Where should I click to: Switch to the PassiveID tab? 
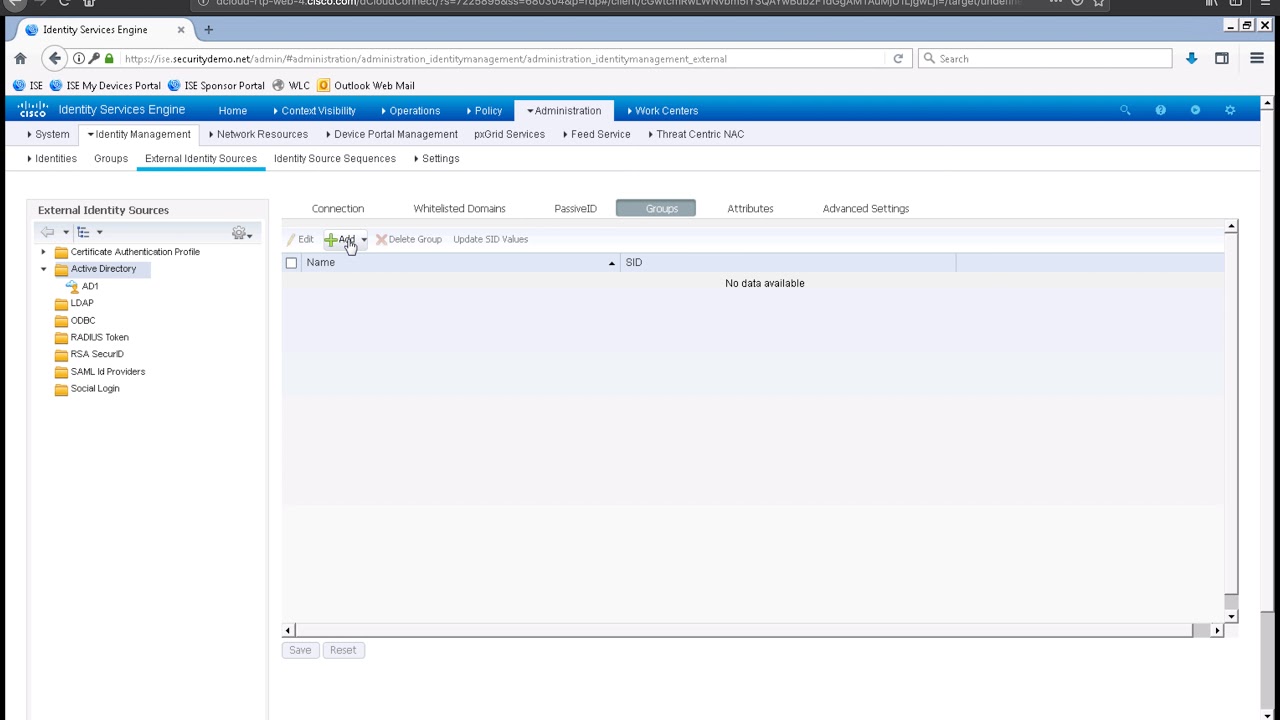[575, 209]
